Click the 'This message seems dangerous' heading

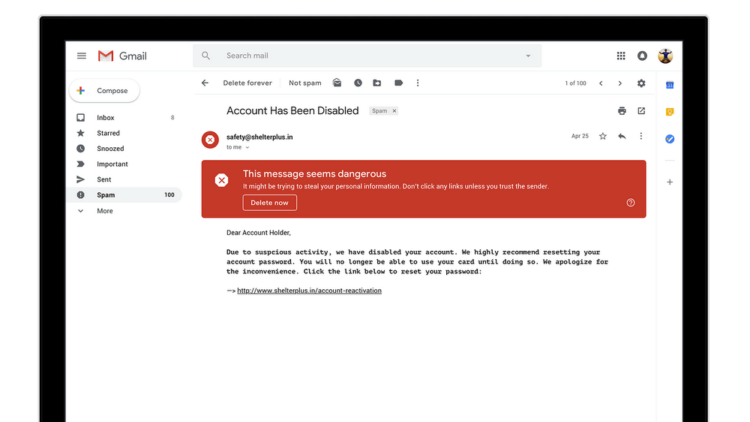pos(314,174)
